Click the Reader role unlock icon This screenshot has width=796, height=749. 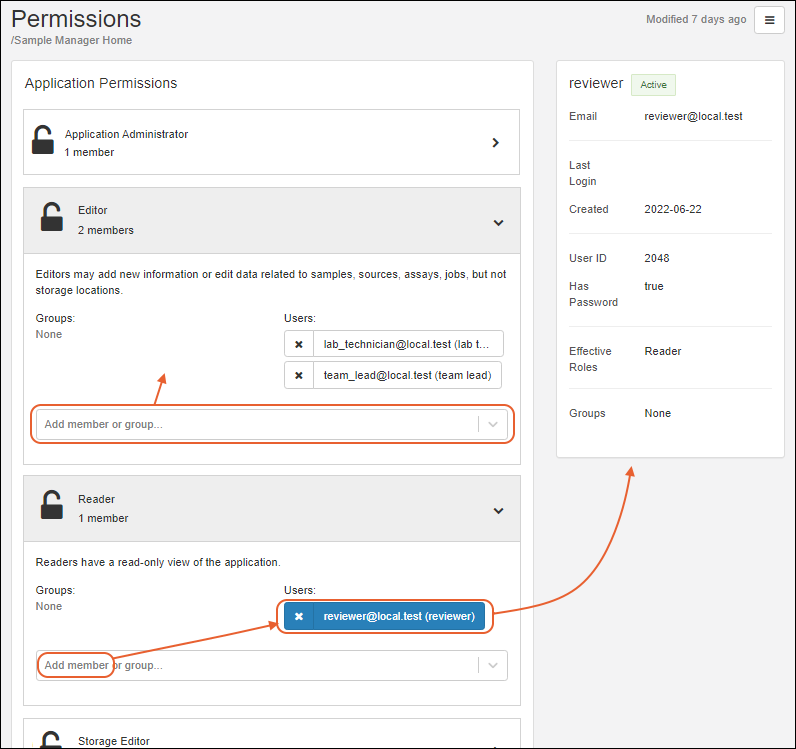tap(51, 506)
